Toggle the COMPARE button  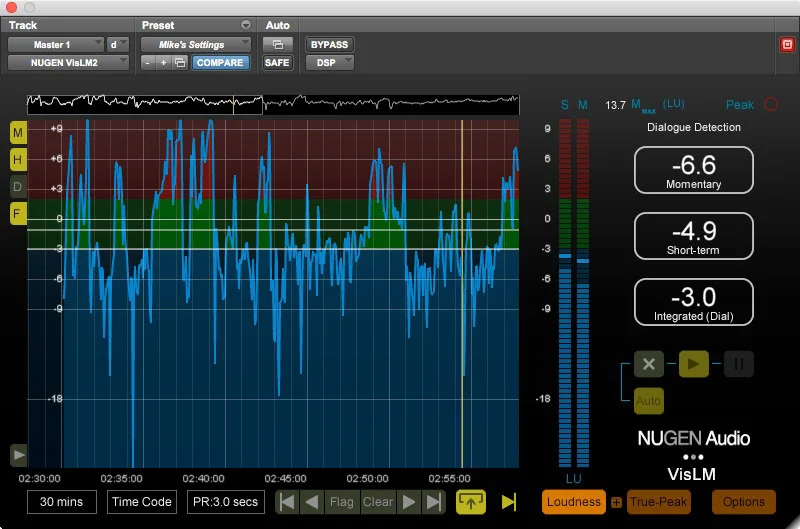click(220, 63)
